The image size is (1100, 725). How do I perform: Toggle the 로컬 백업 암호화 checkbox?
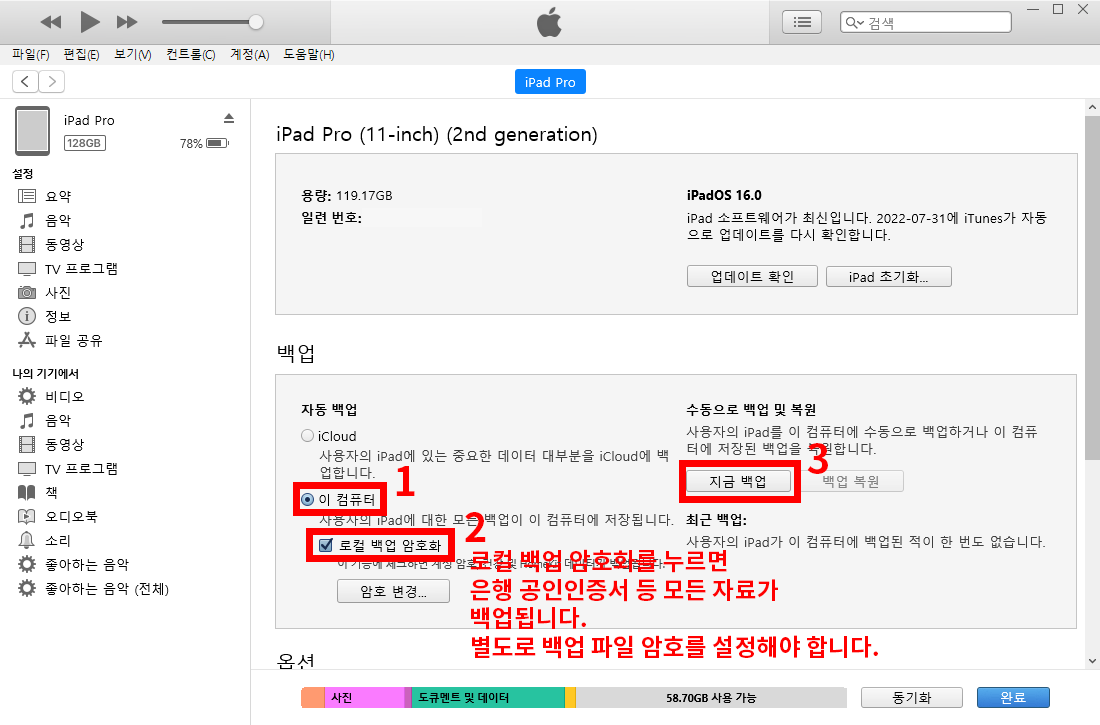click(x=326, y=545)
